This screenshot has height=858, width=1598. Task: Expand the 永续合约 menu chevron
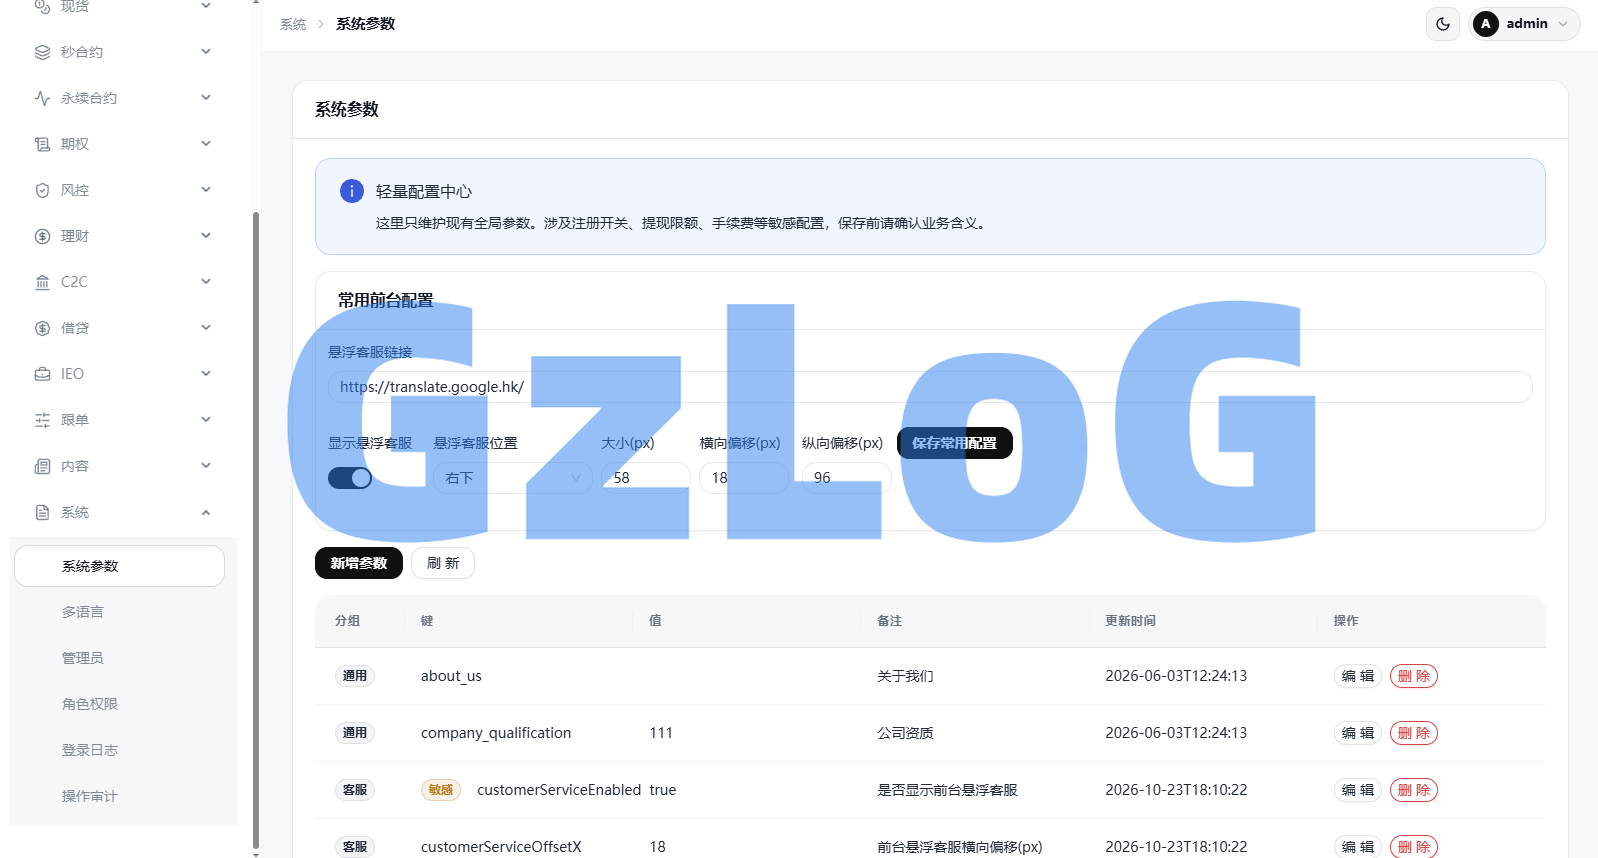[206, 98]
